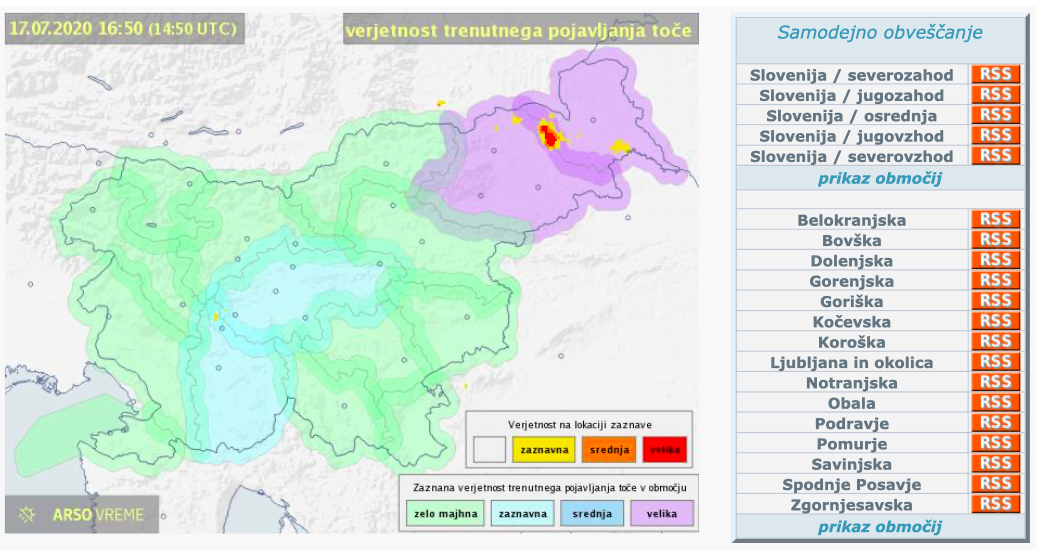Click the ARSO VREME logo
This screenshot has height=550, width=1038.
coord(82,515)
